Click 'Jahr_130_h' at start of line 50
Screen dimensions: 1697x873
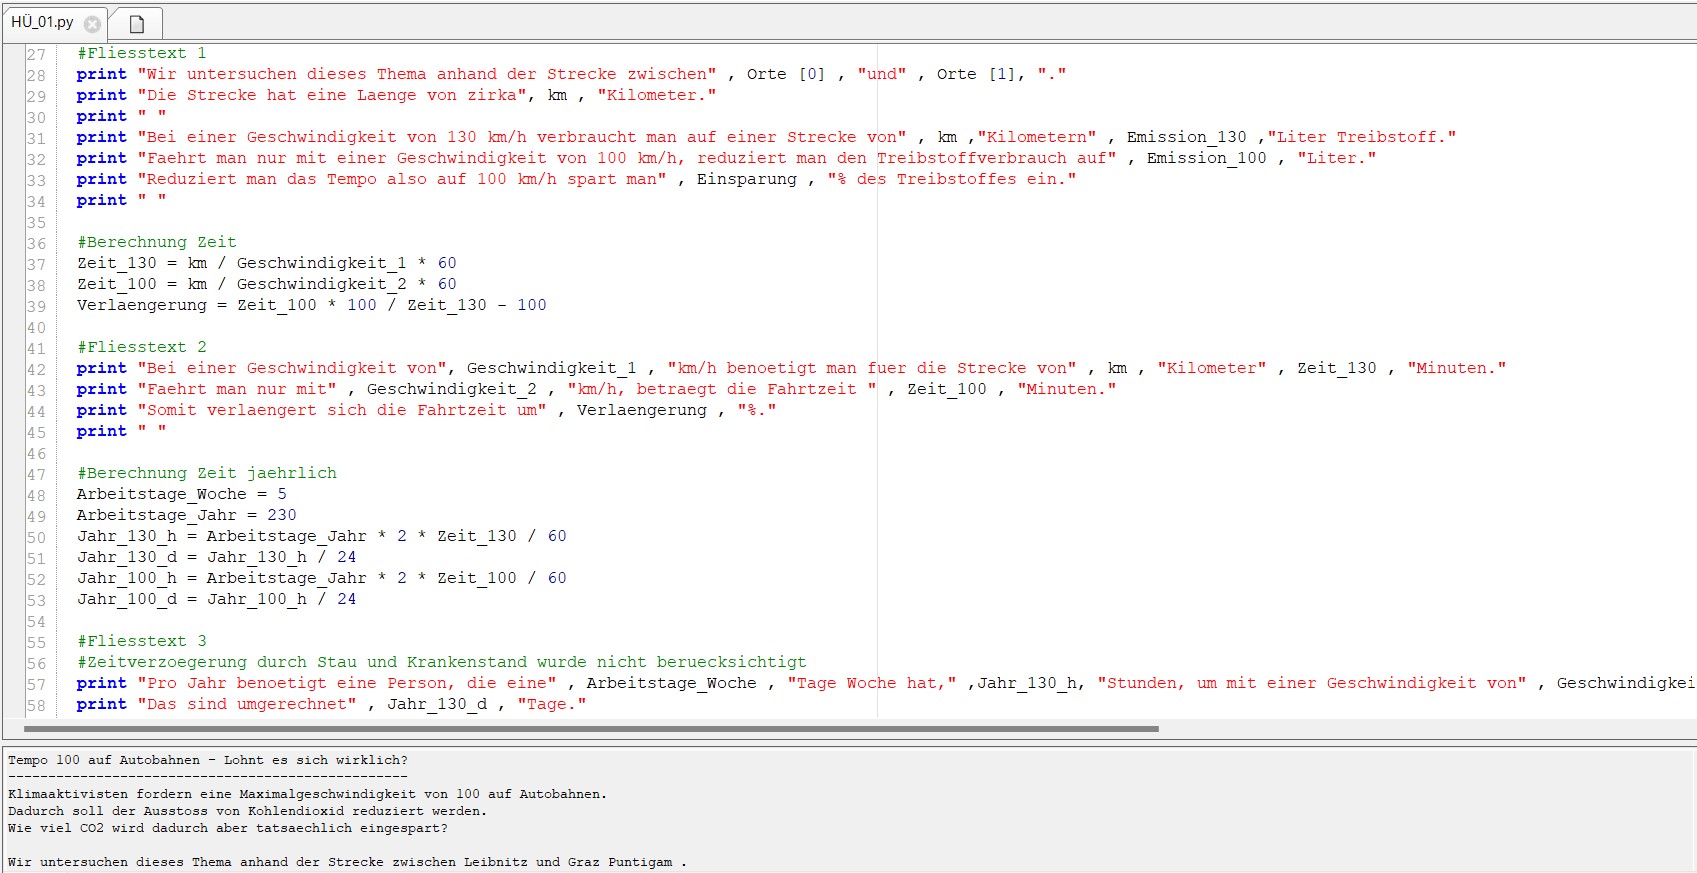(x=127, y=536)
